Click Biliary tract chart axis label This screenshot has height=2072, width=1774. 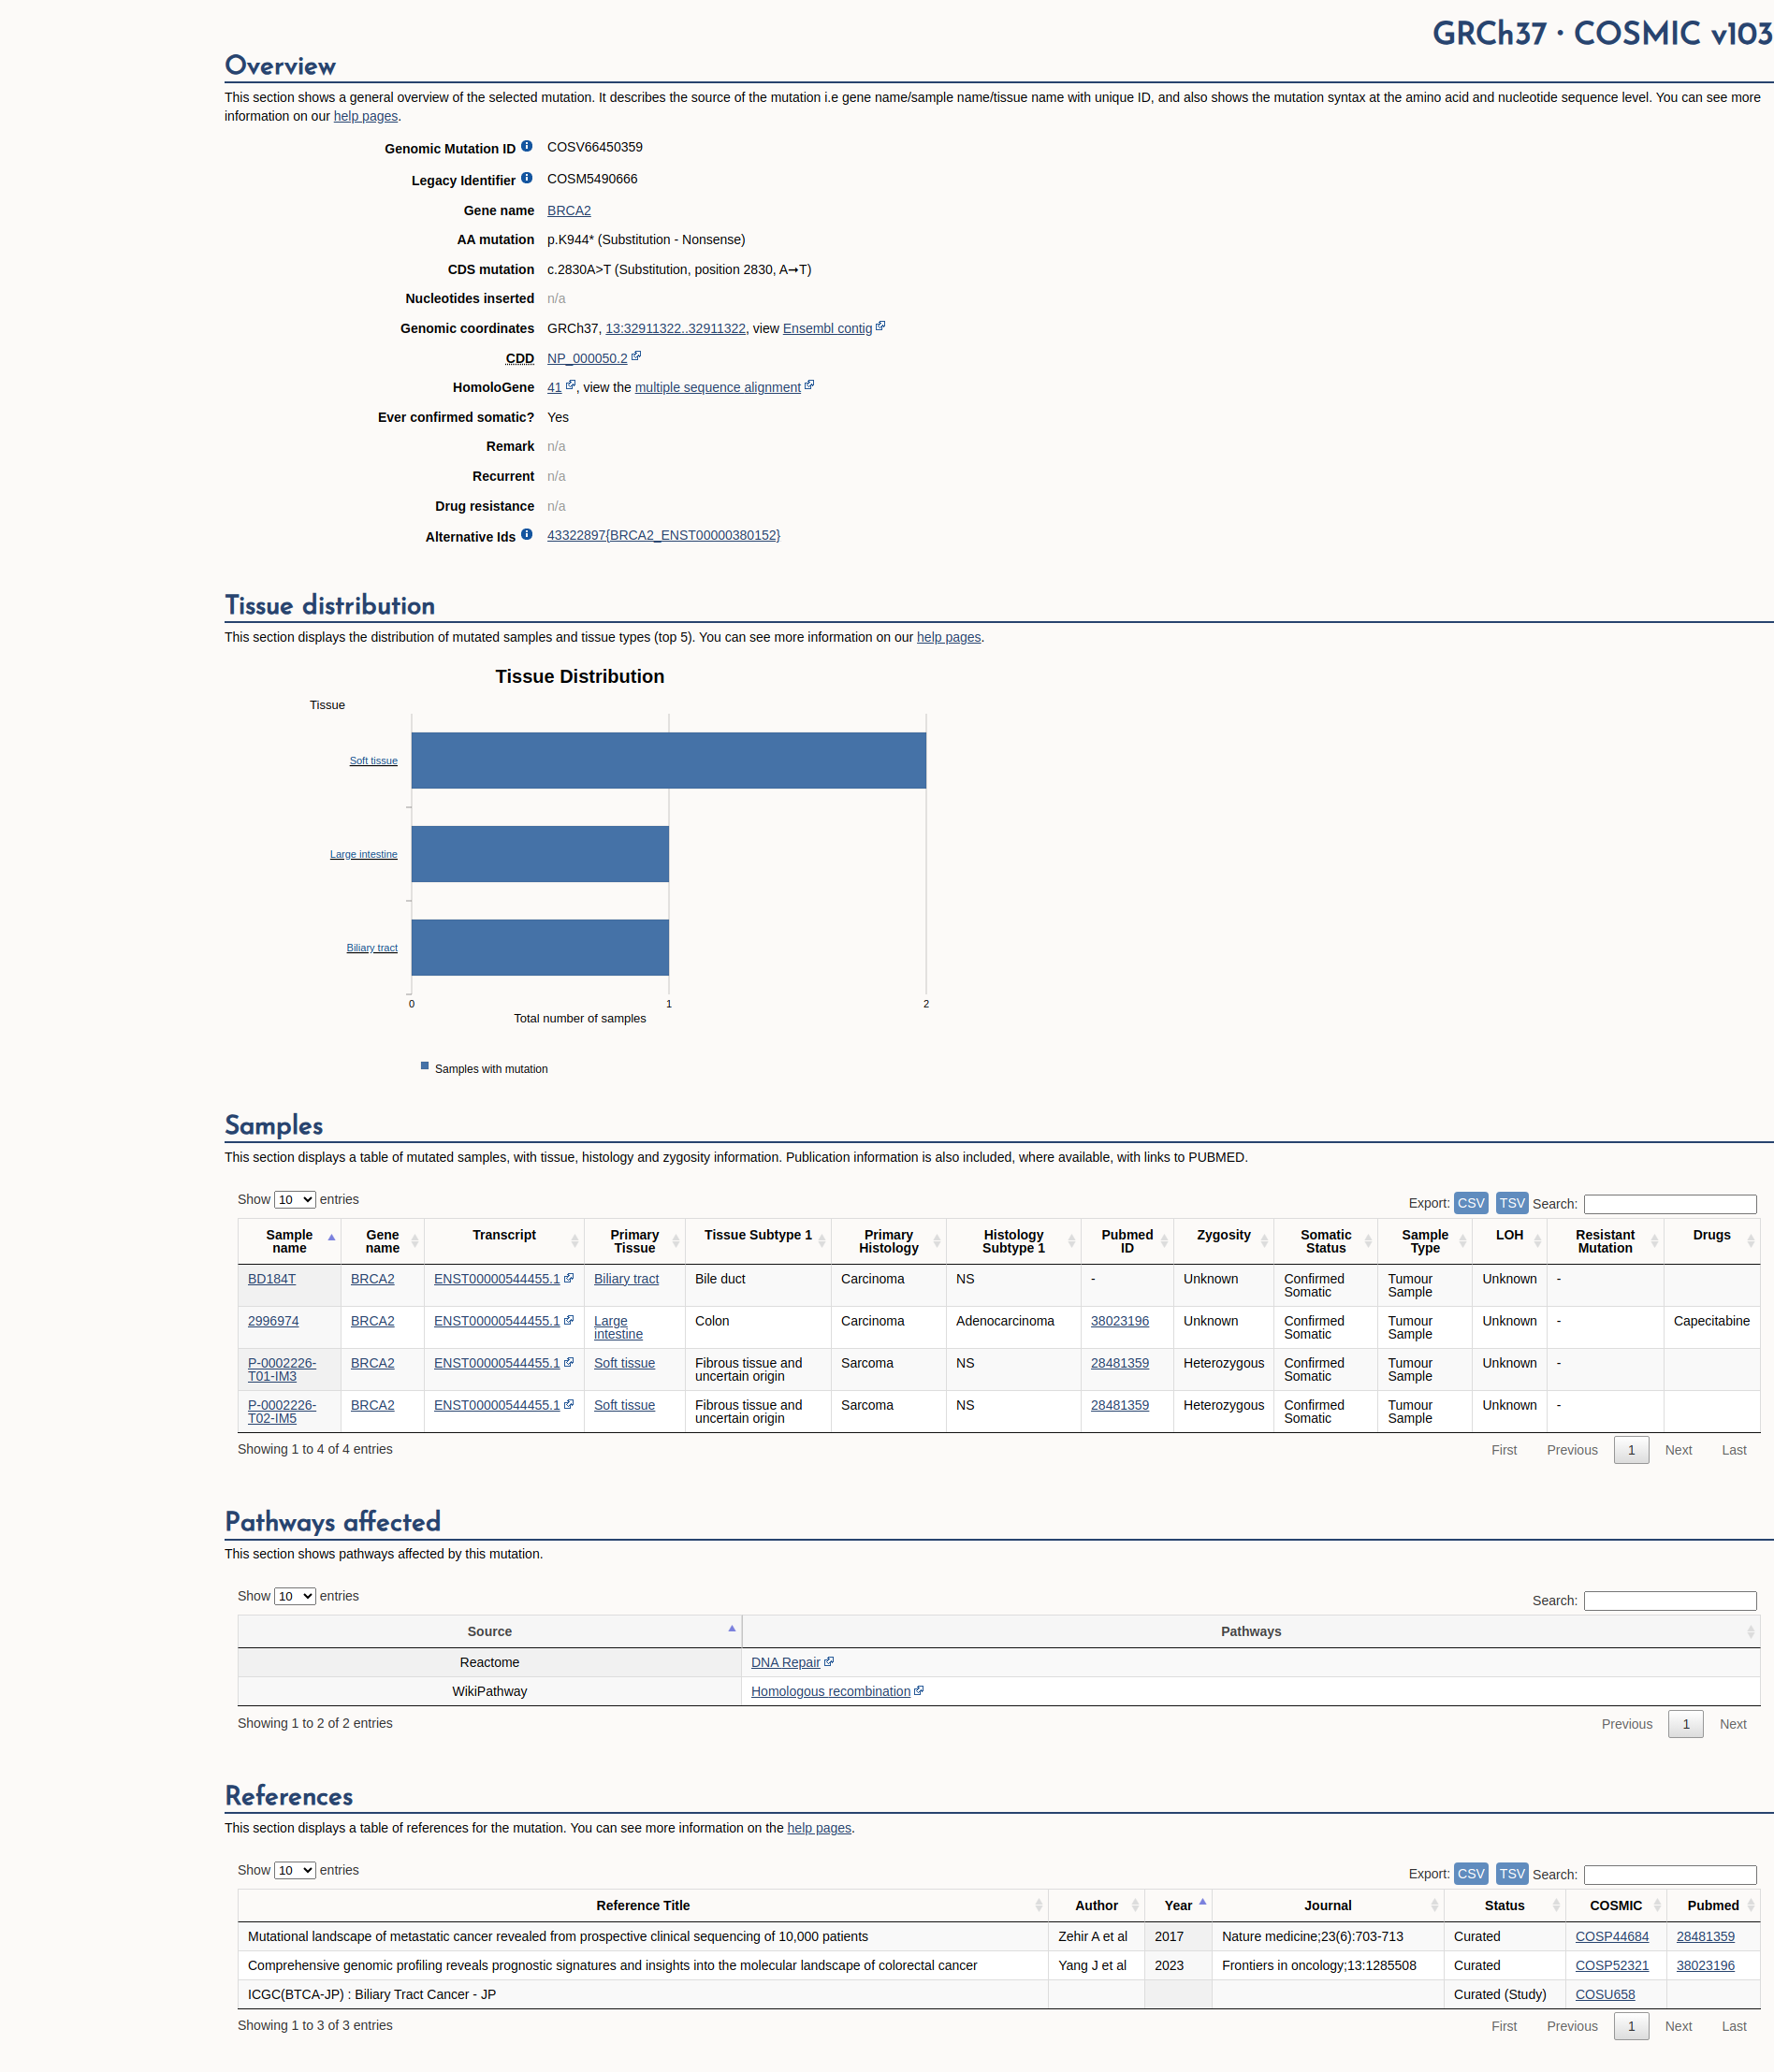click(372, 947)
